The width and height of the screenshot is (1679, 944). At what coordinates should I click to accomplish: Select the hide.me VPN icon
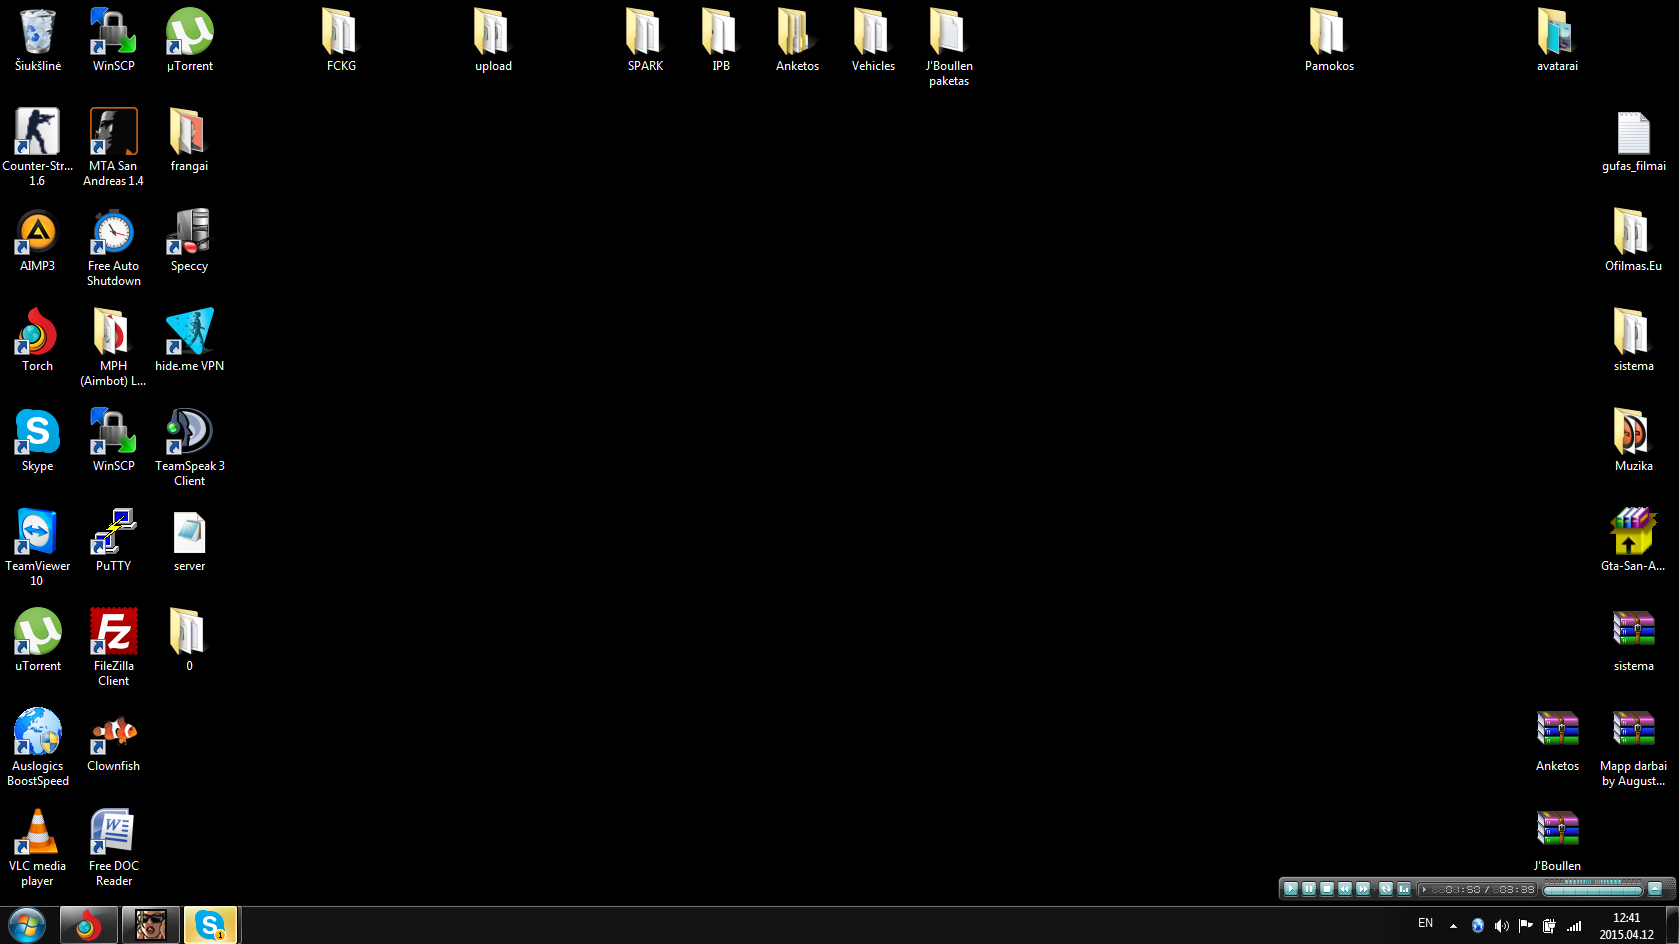tap(189, 340)
